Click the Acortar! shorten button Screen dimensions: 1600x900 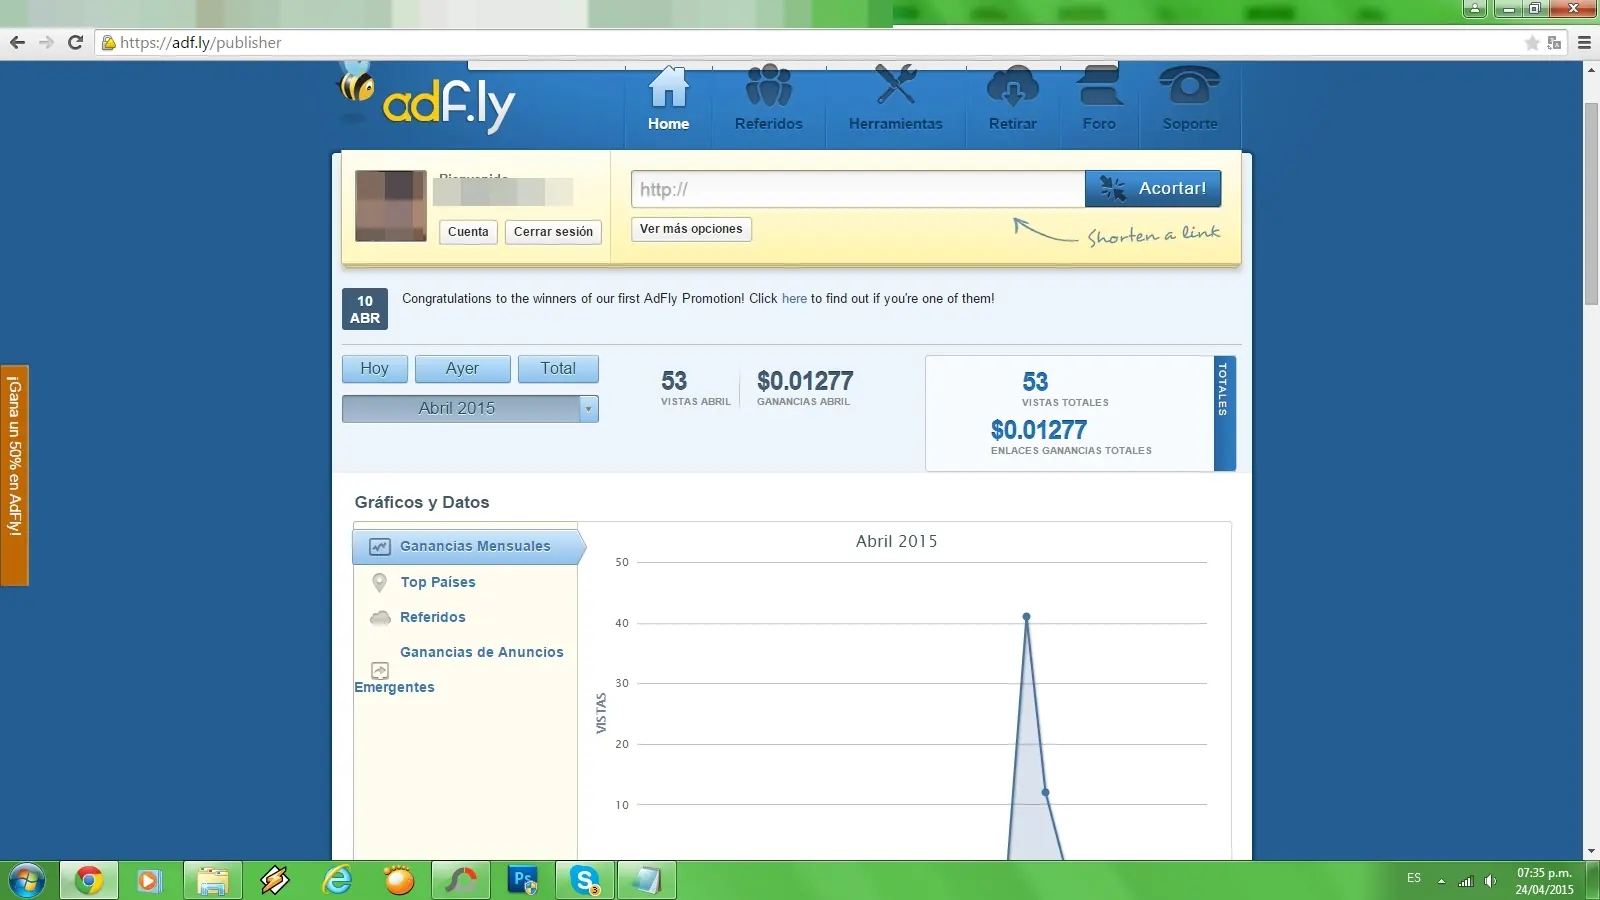tap(1153, 188)
